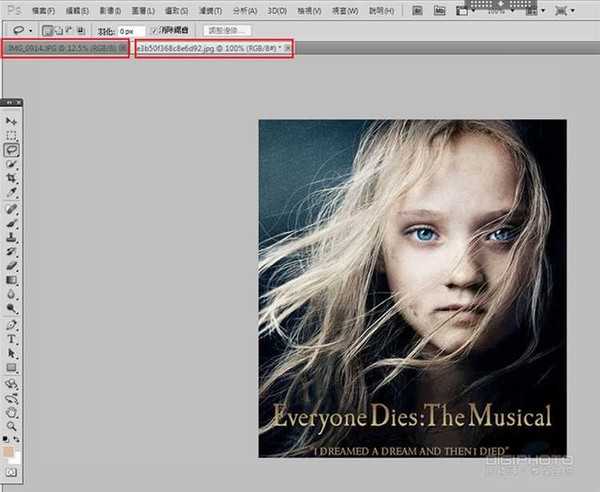600x492 pixels.
Task: Toggle the anti-alias checkbox
Action: (x=154, y=31)
